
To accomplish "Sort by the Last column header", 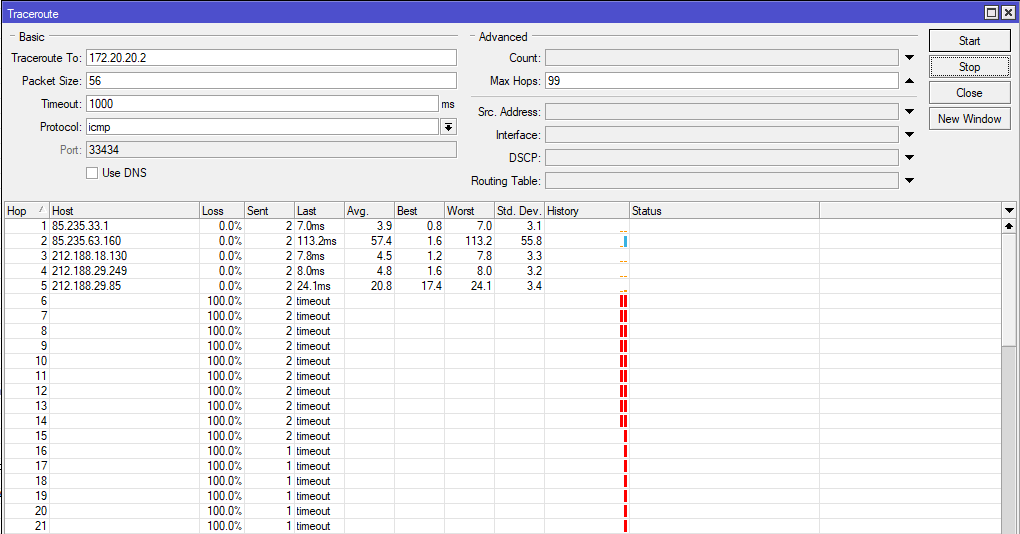I will tap(319, 211).
